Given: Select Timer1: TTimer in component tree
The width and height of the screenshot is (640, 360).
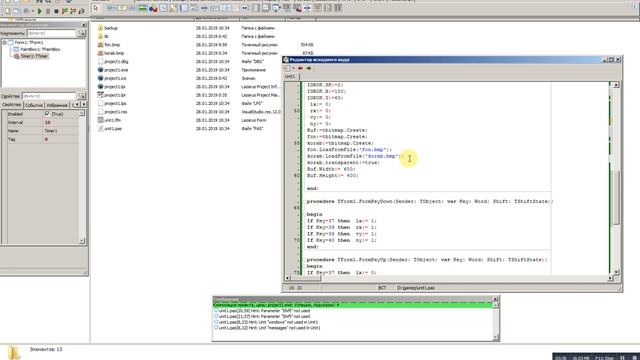Looking at the screenshot, I should (34, 56).
